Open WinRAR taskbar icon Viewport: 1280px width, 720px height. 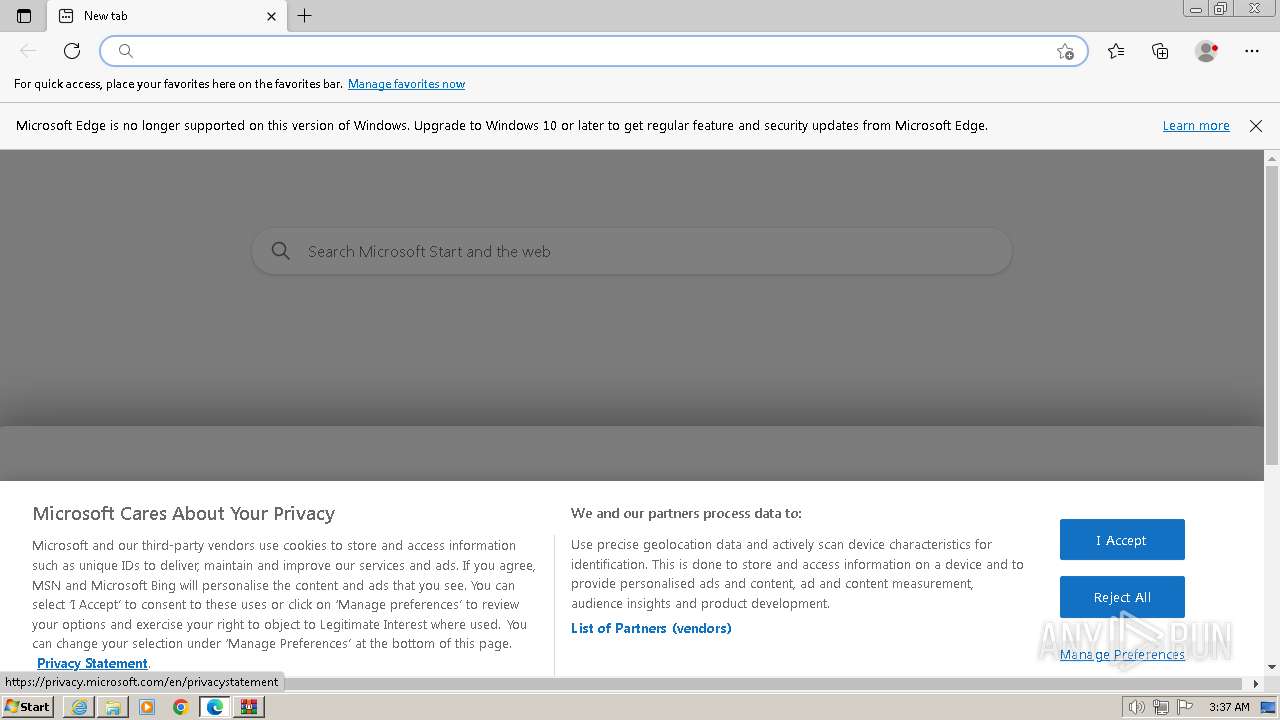coord(249,707)
